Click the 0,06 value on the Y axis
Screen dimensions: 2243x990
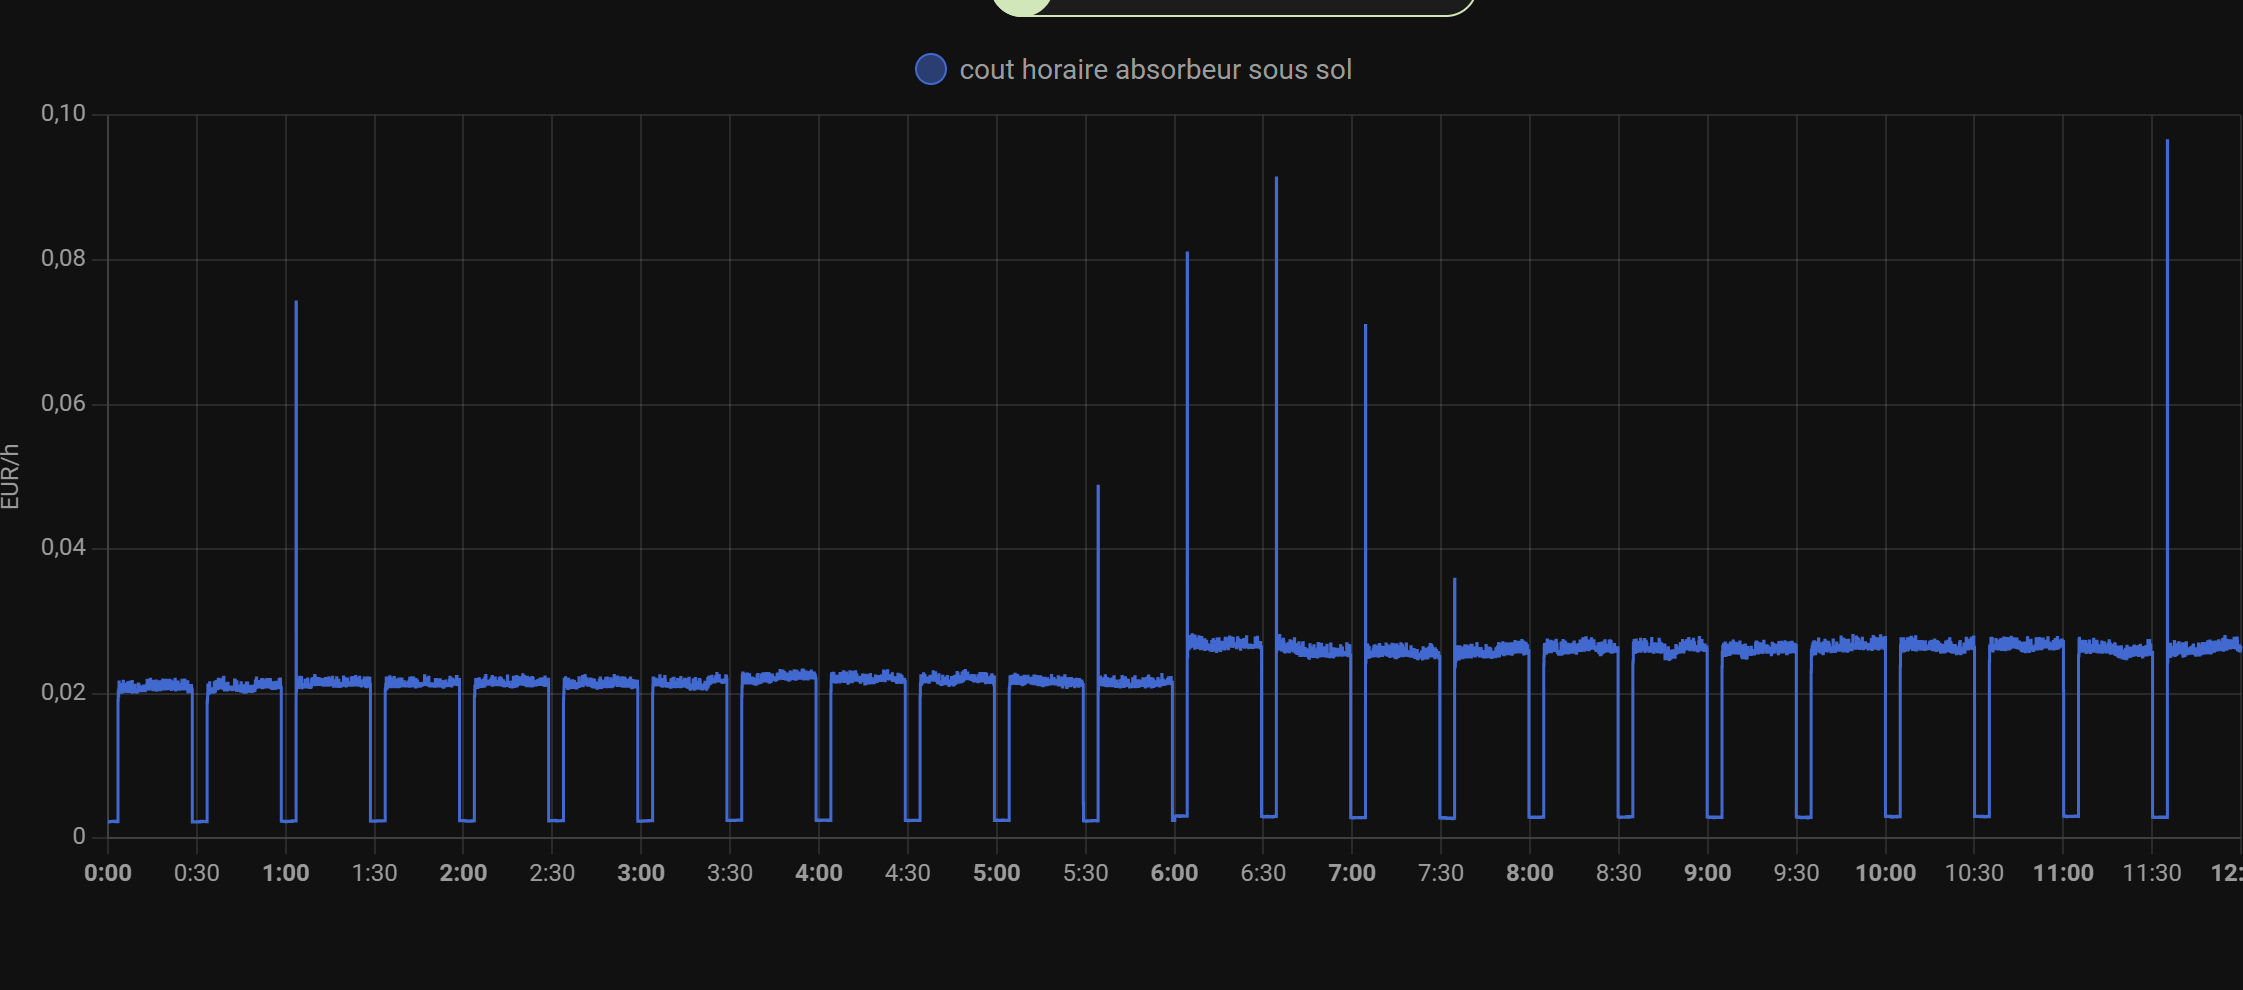pyautogui.click(x=63, y=403)
